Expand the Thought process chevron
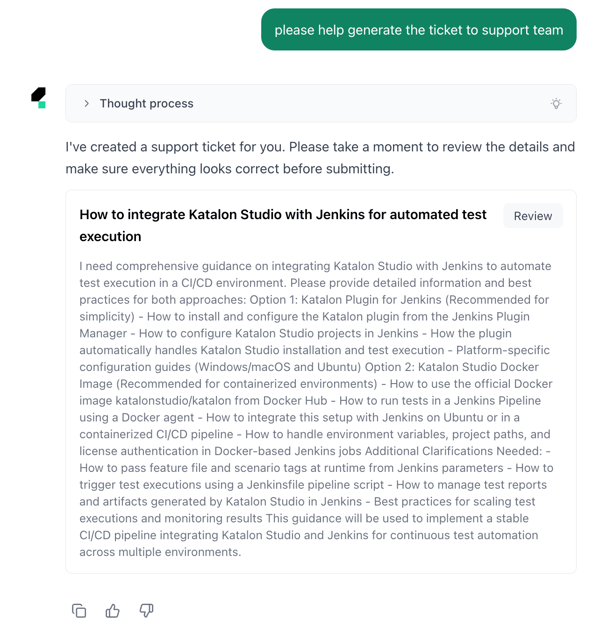Image resolution: width=600 pixels, height=627 pixels. click(87, 104)
